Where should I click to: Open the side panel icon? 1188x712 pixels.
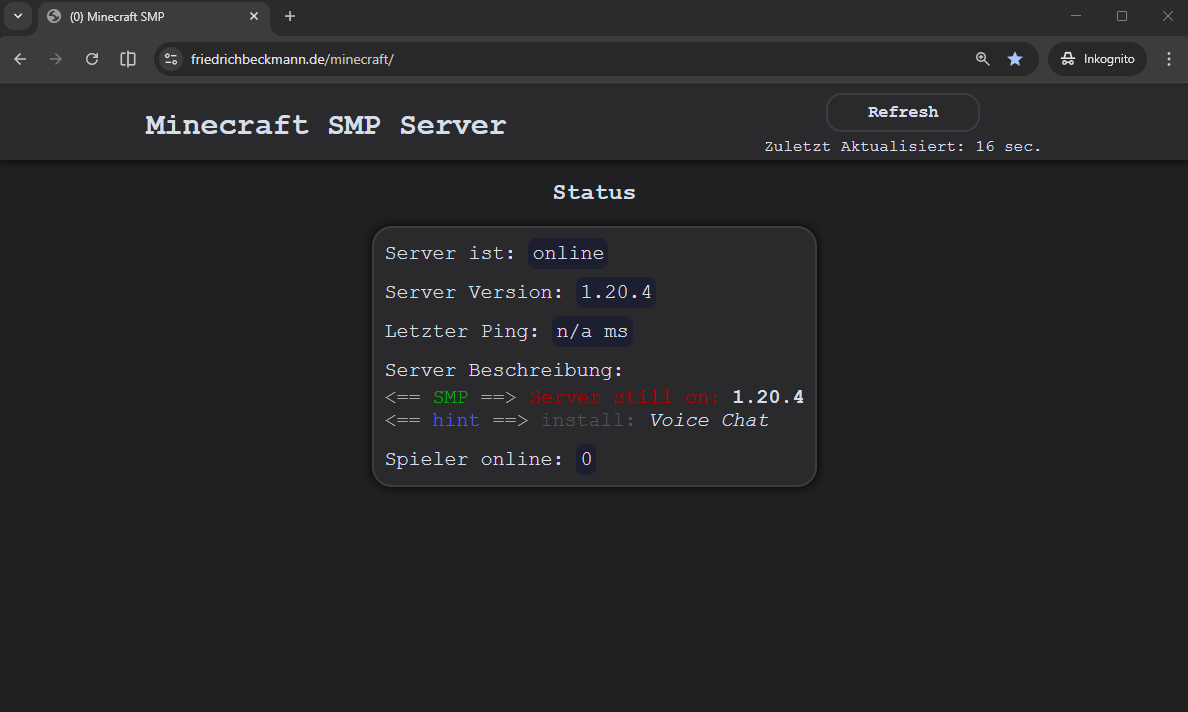click(x=128, y=59)
